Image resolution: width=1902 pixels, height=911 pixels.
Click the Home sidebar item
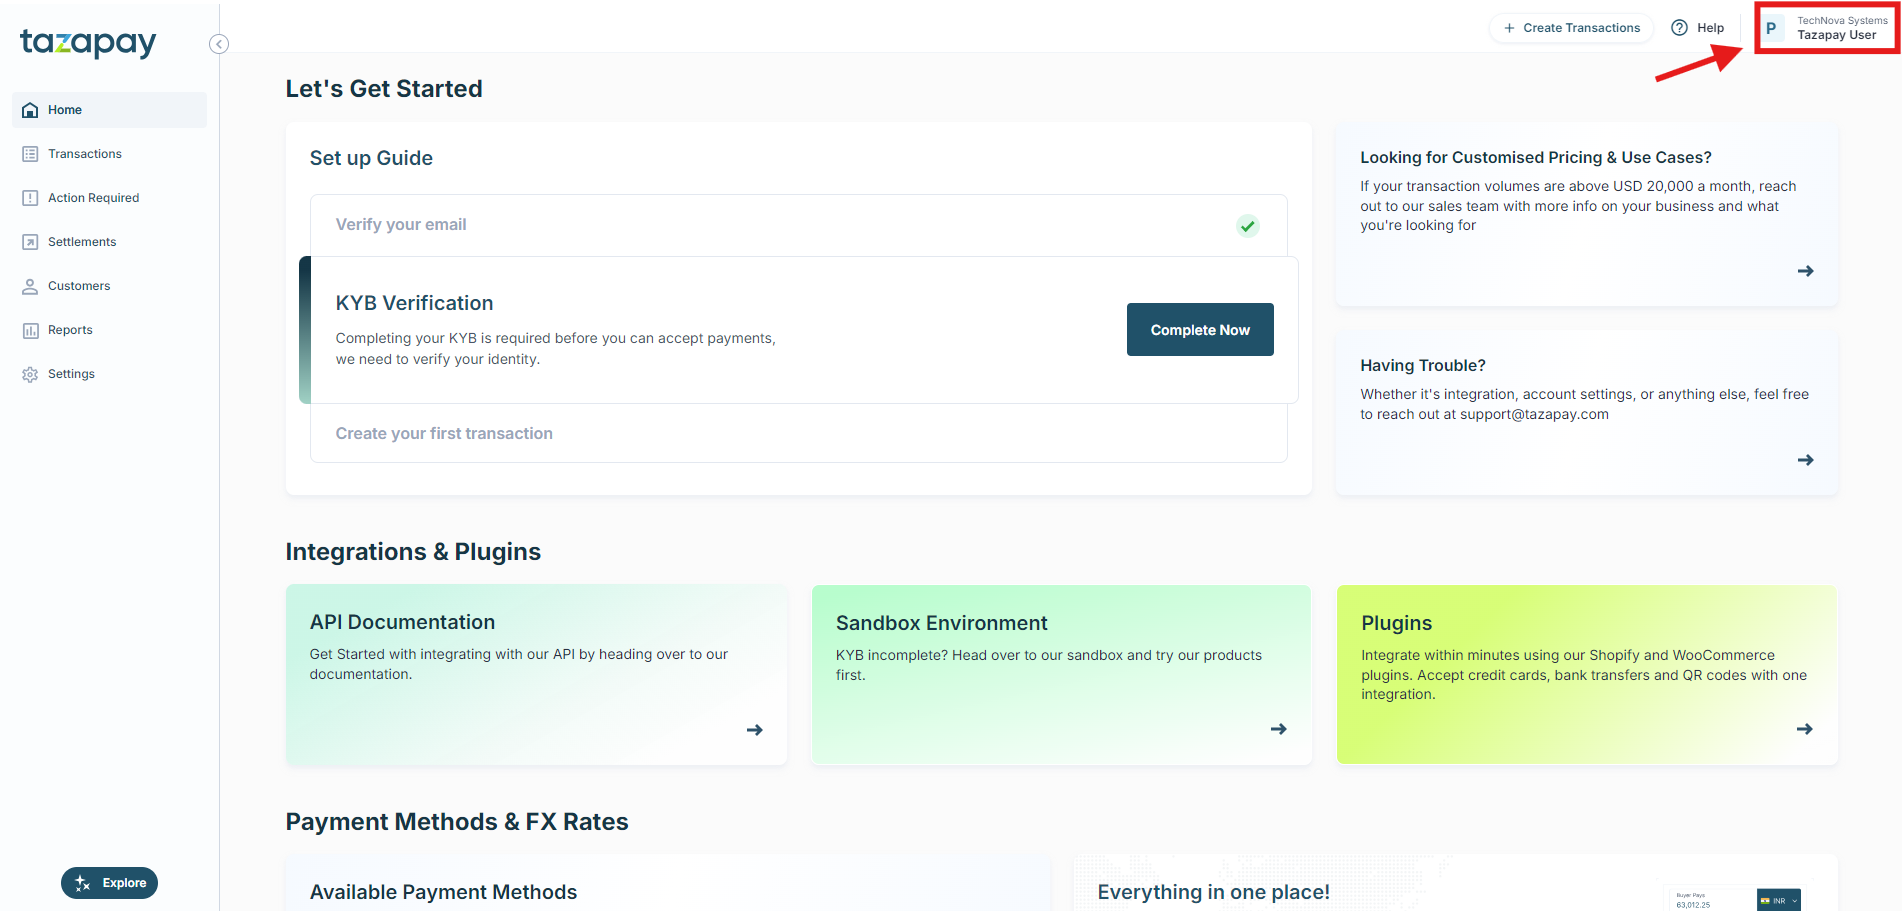coord(109,110)
